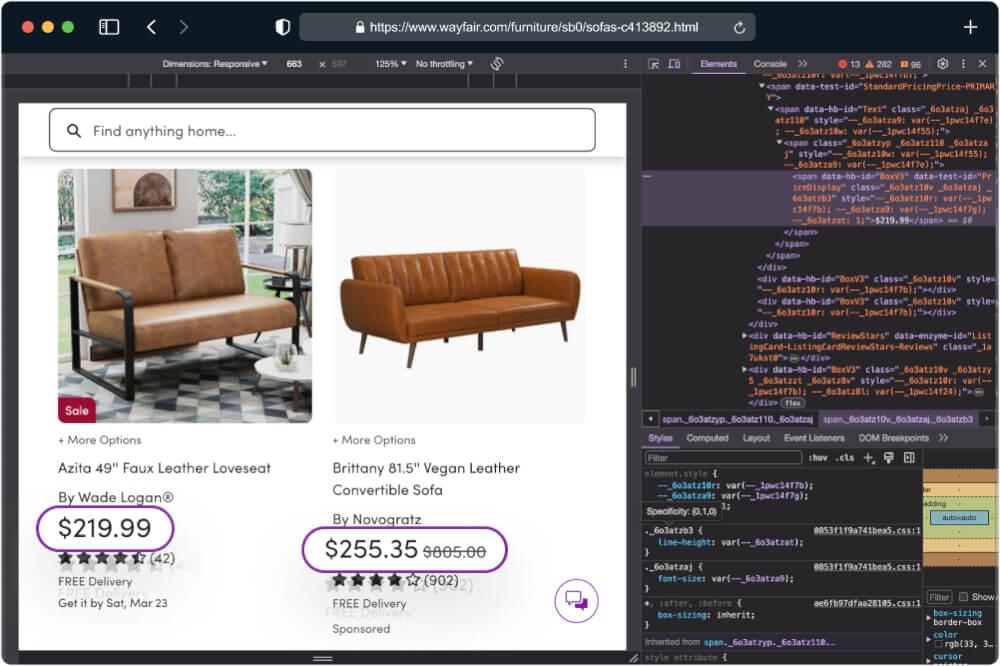This screenshot has width=1000, height=666.
Task: Toggle the device emulation toolbar icon
Action: (676, 63)
